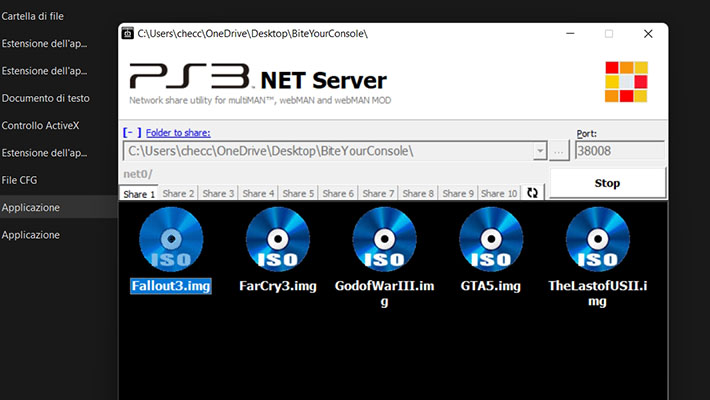Select the Fallout3.img ISO disc icon
710x400 pixels.
click(171, 239)
